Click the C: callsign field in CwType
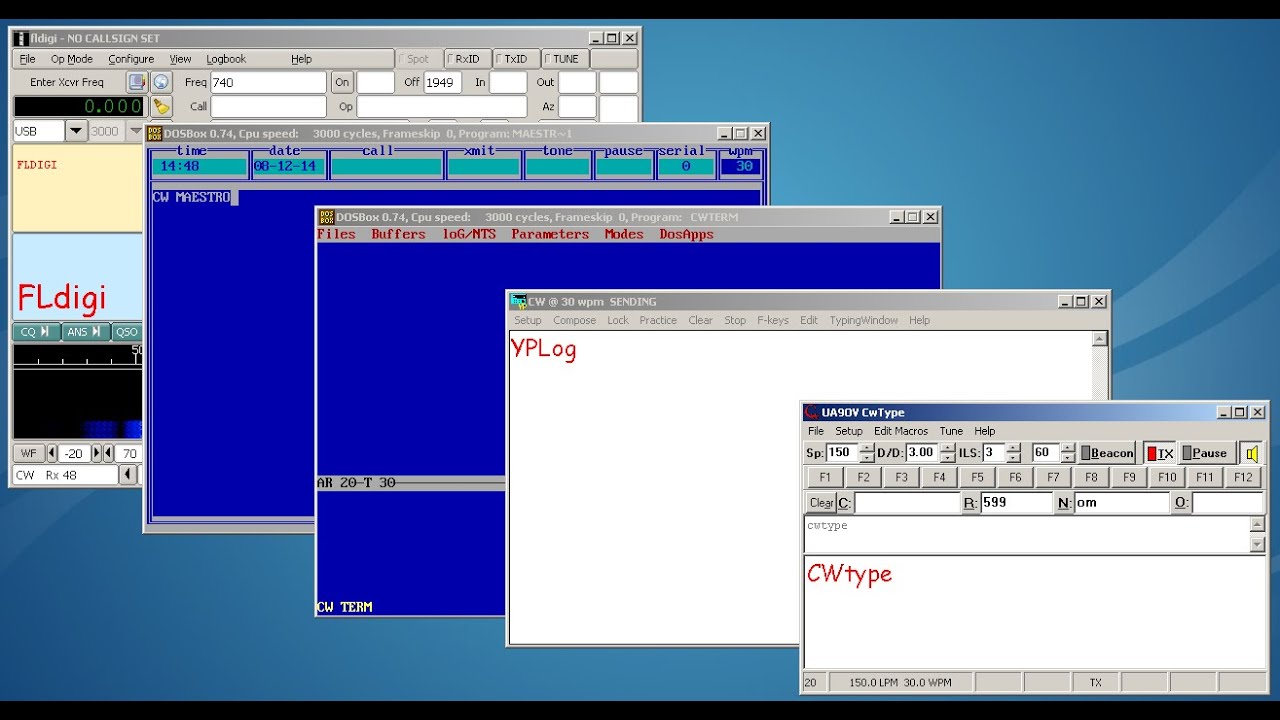This screenshot has height=720, width=1280. tap(907, 503)
